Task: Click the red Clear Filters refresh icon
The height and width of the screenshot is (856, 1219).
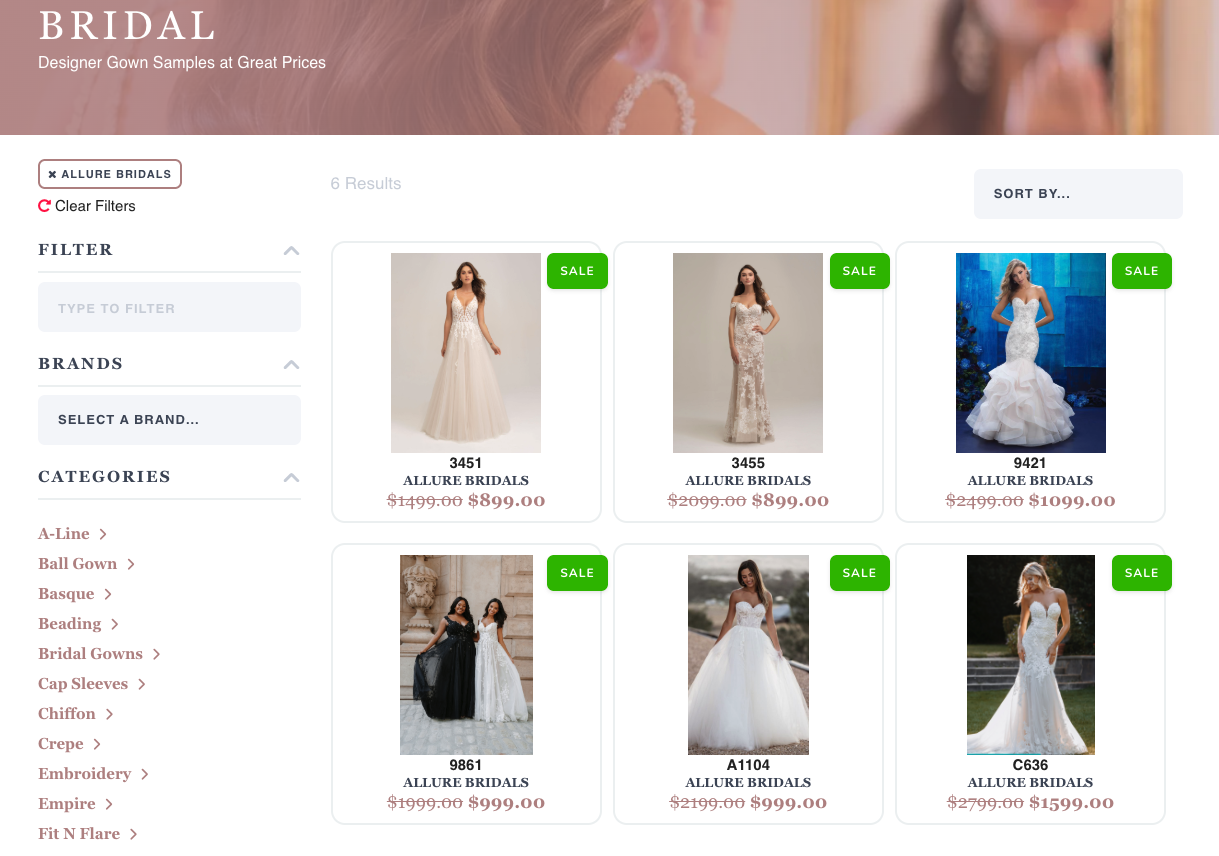Action: pyautogui.click(x=44, y=206)
